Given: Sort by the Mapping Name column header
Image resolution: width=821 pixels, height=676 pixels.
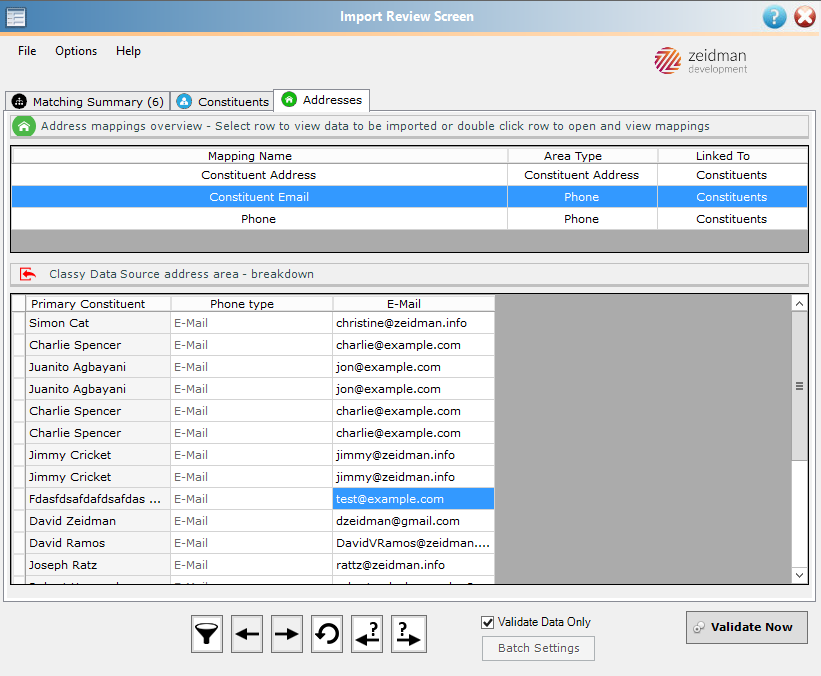Looking at the screenshot, I should pos(260,156).
